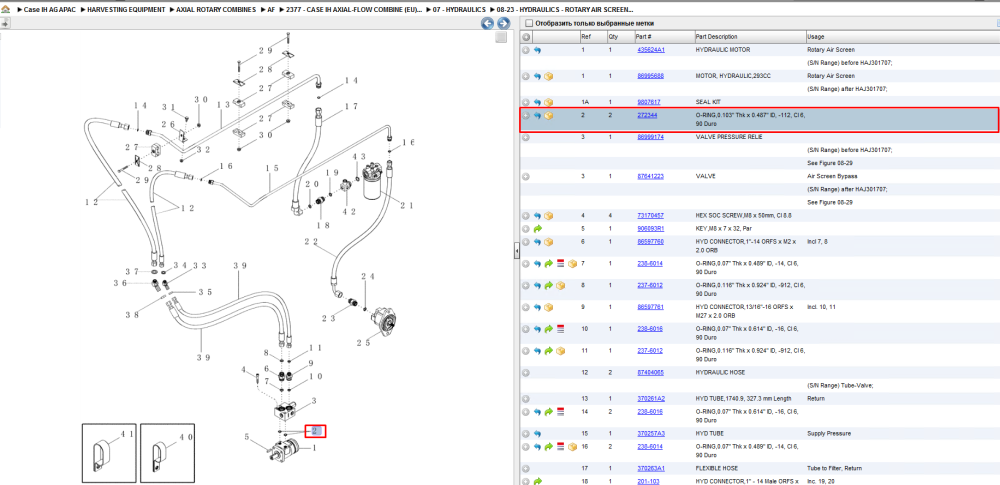This screenshot has width=1000, height=485.
Task: Open part number link 201-103
Action: (647, 481)
